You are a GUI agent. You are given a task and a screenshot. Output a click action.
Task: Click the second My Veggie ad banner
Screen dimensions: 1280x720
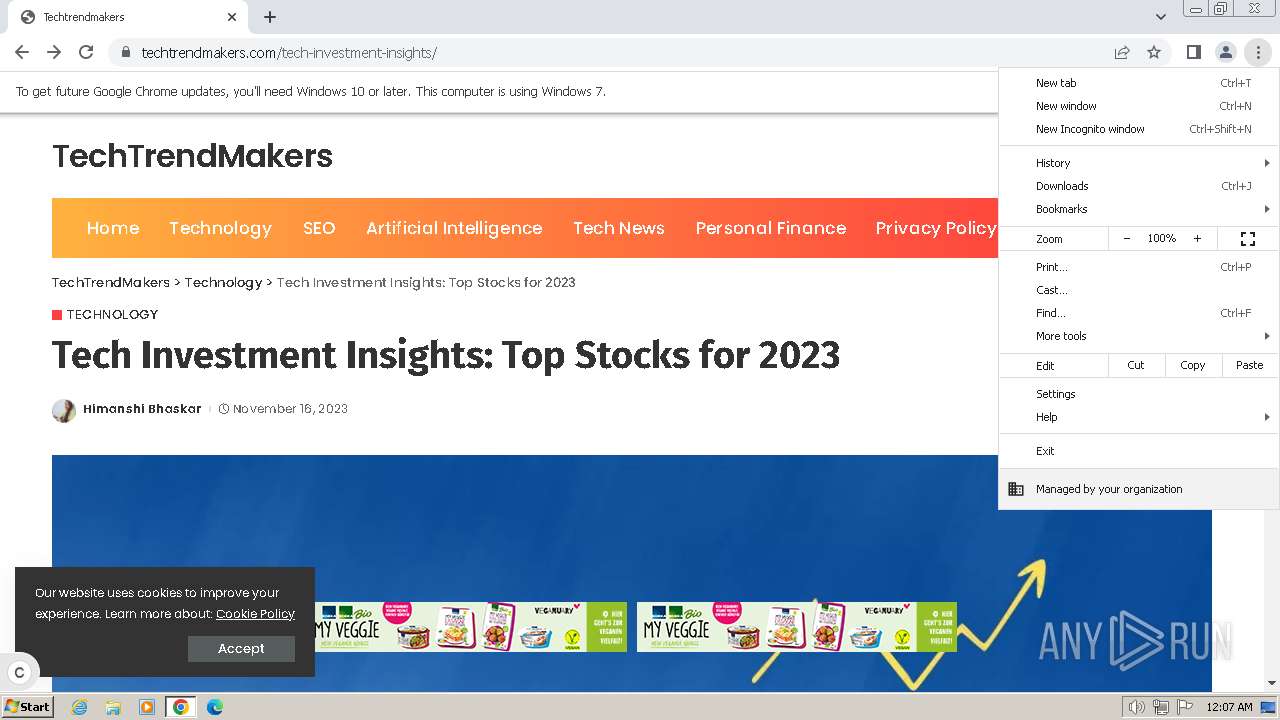coord(797,627)
